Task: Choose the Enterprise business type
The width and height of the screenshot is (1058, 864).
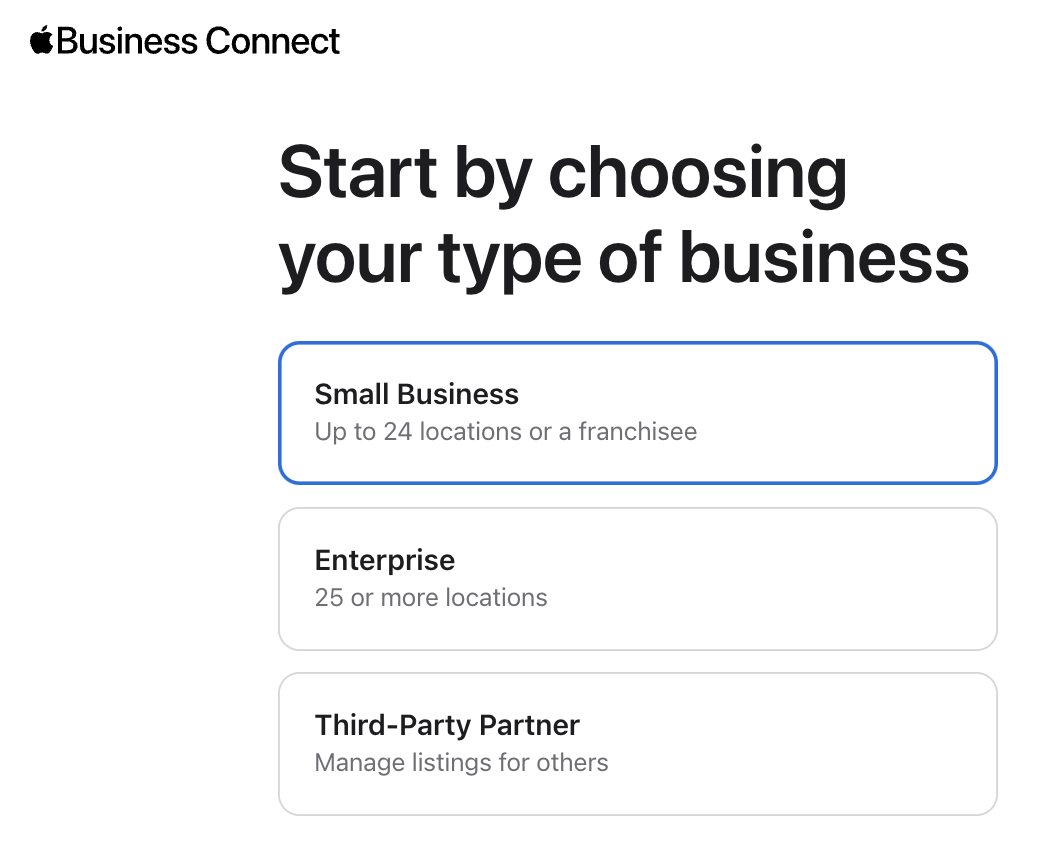Action: tap(638, 579)
